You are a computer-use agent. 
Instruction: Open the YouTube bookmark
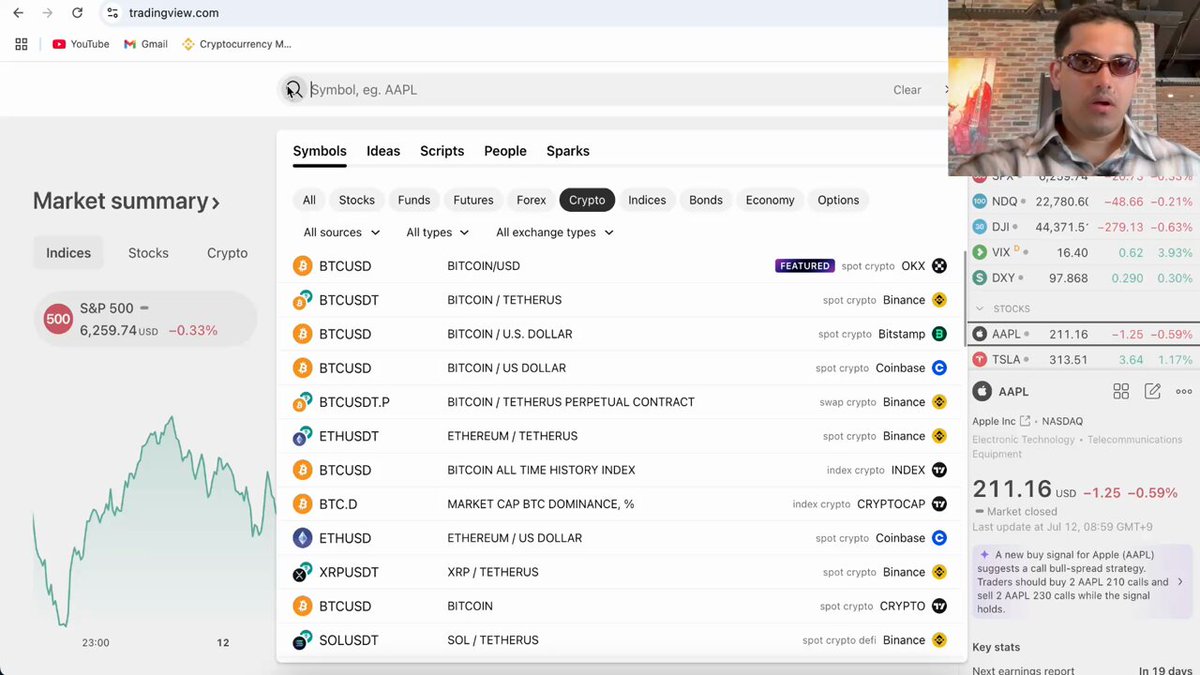(81, 44)
